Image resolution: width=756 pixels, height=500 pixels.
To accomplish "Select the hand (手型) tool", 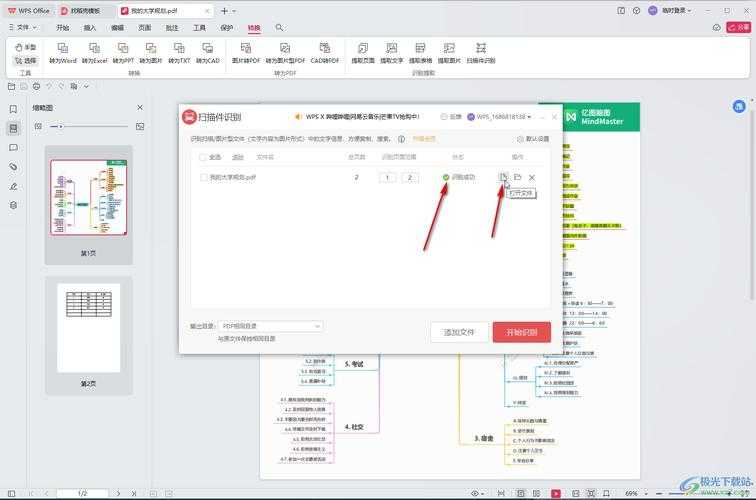I will (x=26, y=47).
